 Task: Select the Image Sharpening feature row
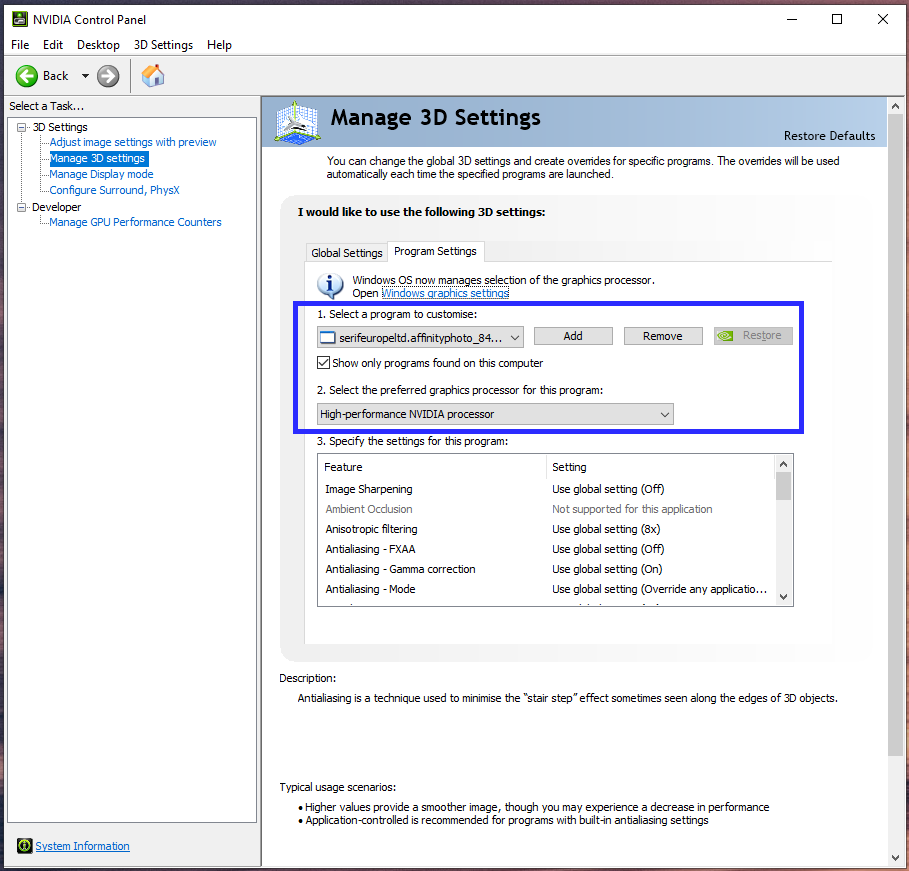tap(546, 489)
